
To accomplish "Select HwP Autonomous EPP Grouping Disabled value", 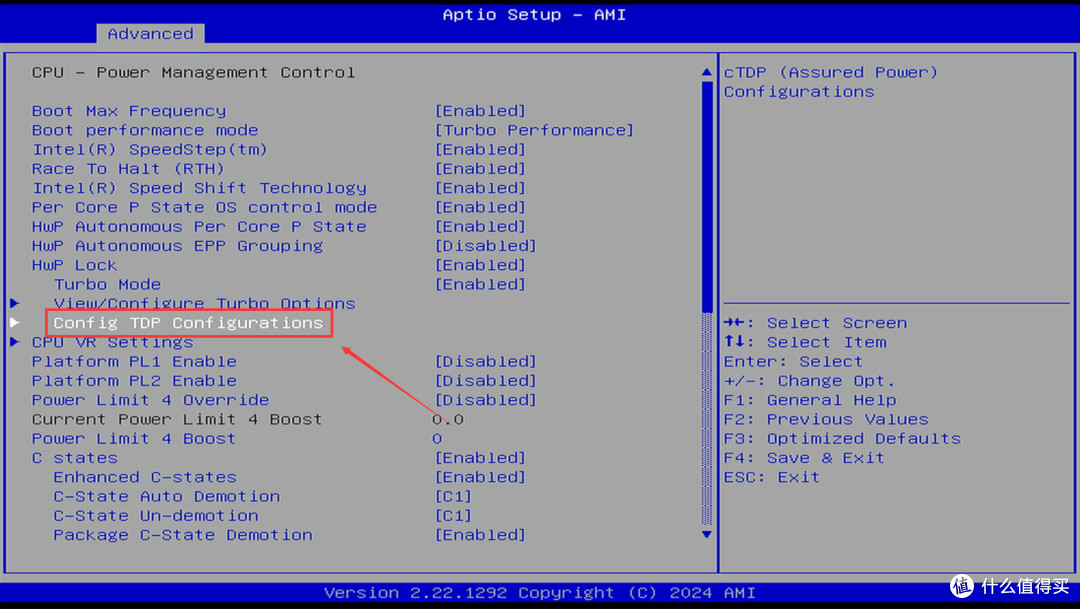I will [x=485, y=246].
